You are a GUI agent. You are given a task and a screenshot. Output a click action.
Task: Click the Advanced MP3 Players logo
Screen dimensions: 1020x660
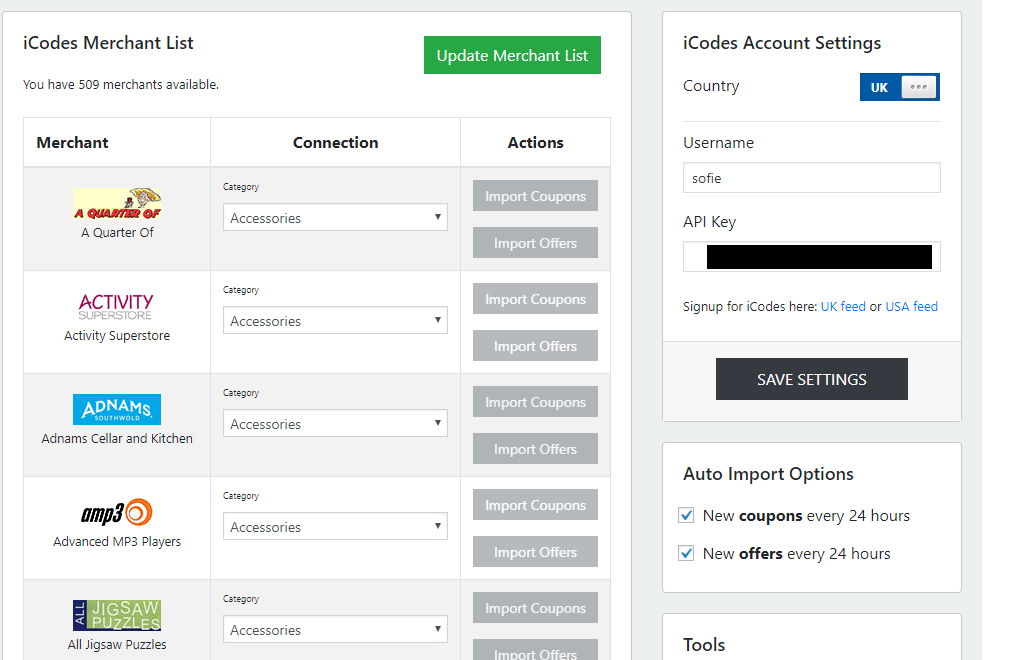point(117,512)
